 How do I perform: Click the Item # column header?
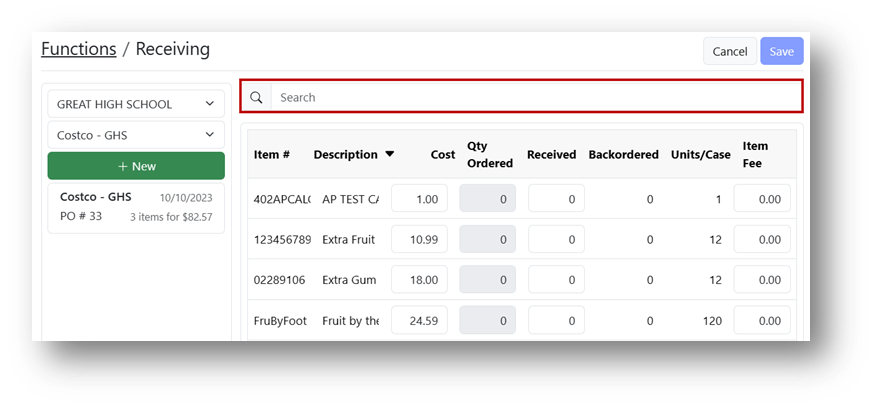(272, 154)
